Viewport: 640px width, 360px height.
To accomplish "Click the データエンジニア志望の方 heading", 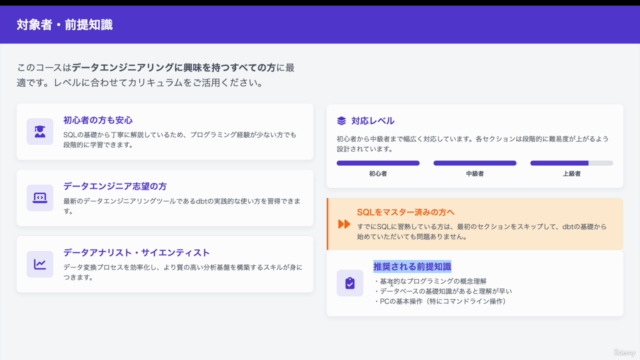I will pyautogui.click(x=115, y=186).
